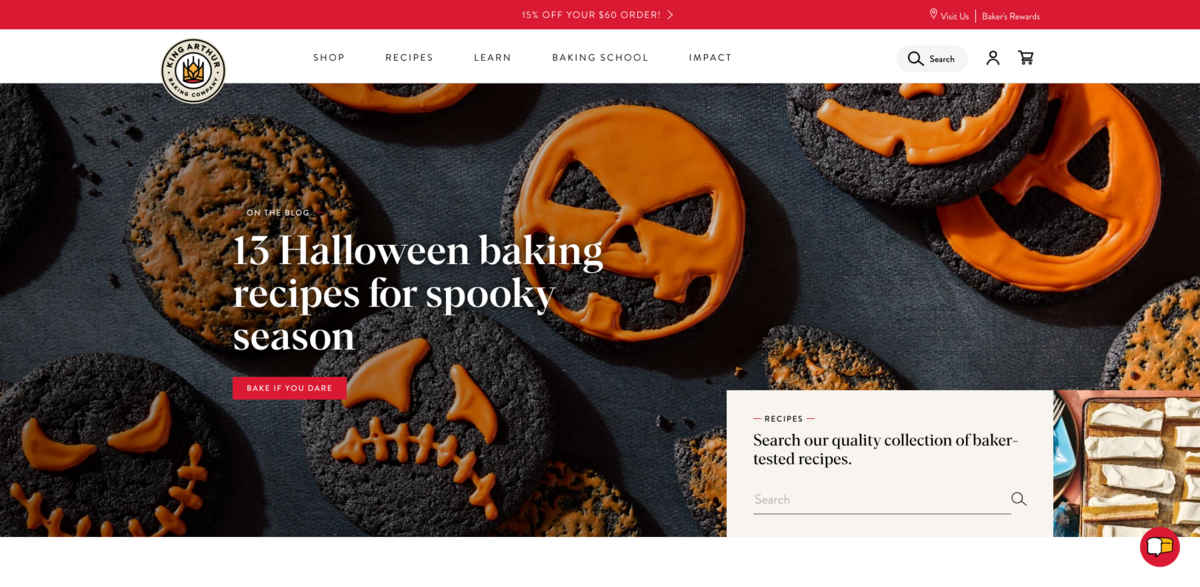Follow the Visit Us link

(954, 16)
